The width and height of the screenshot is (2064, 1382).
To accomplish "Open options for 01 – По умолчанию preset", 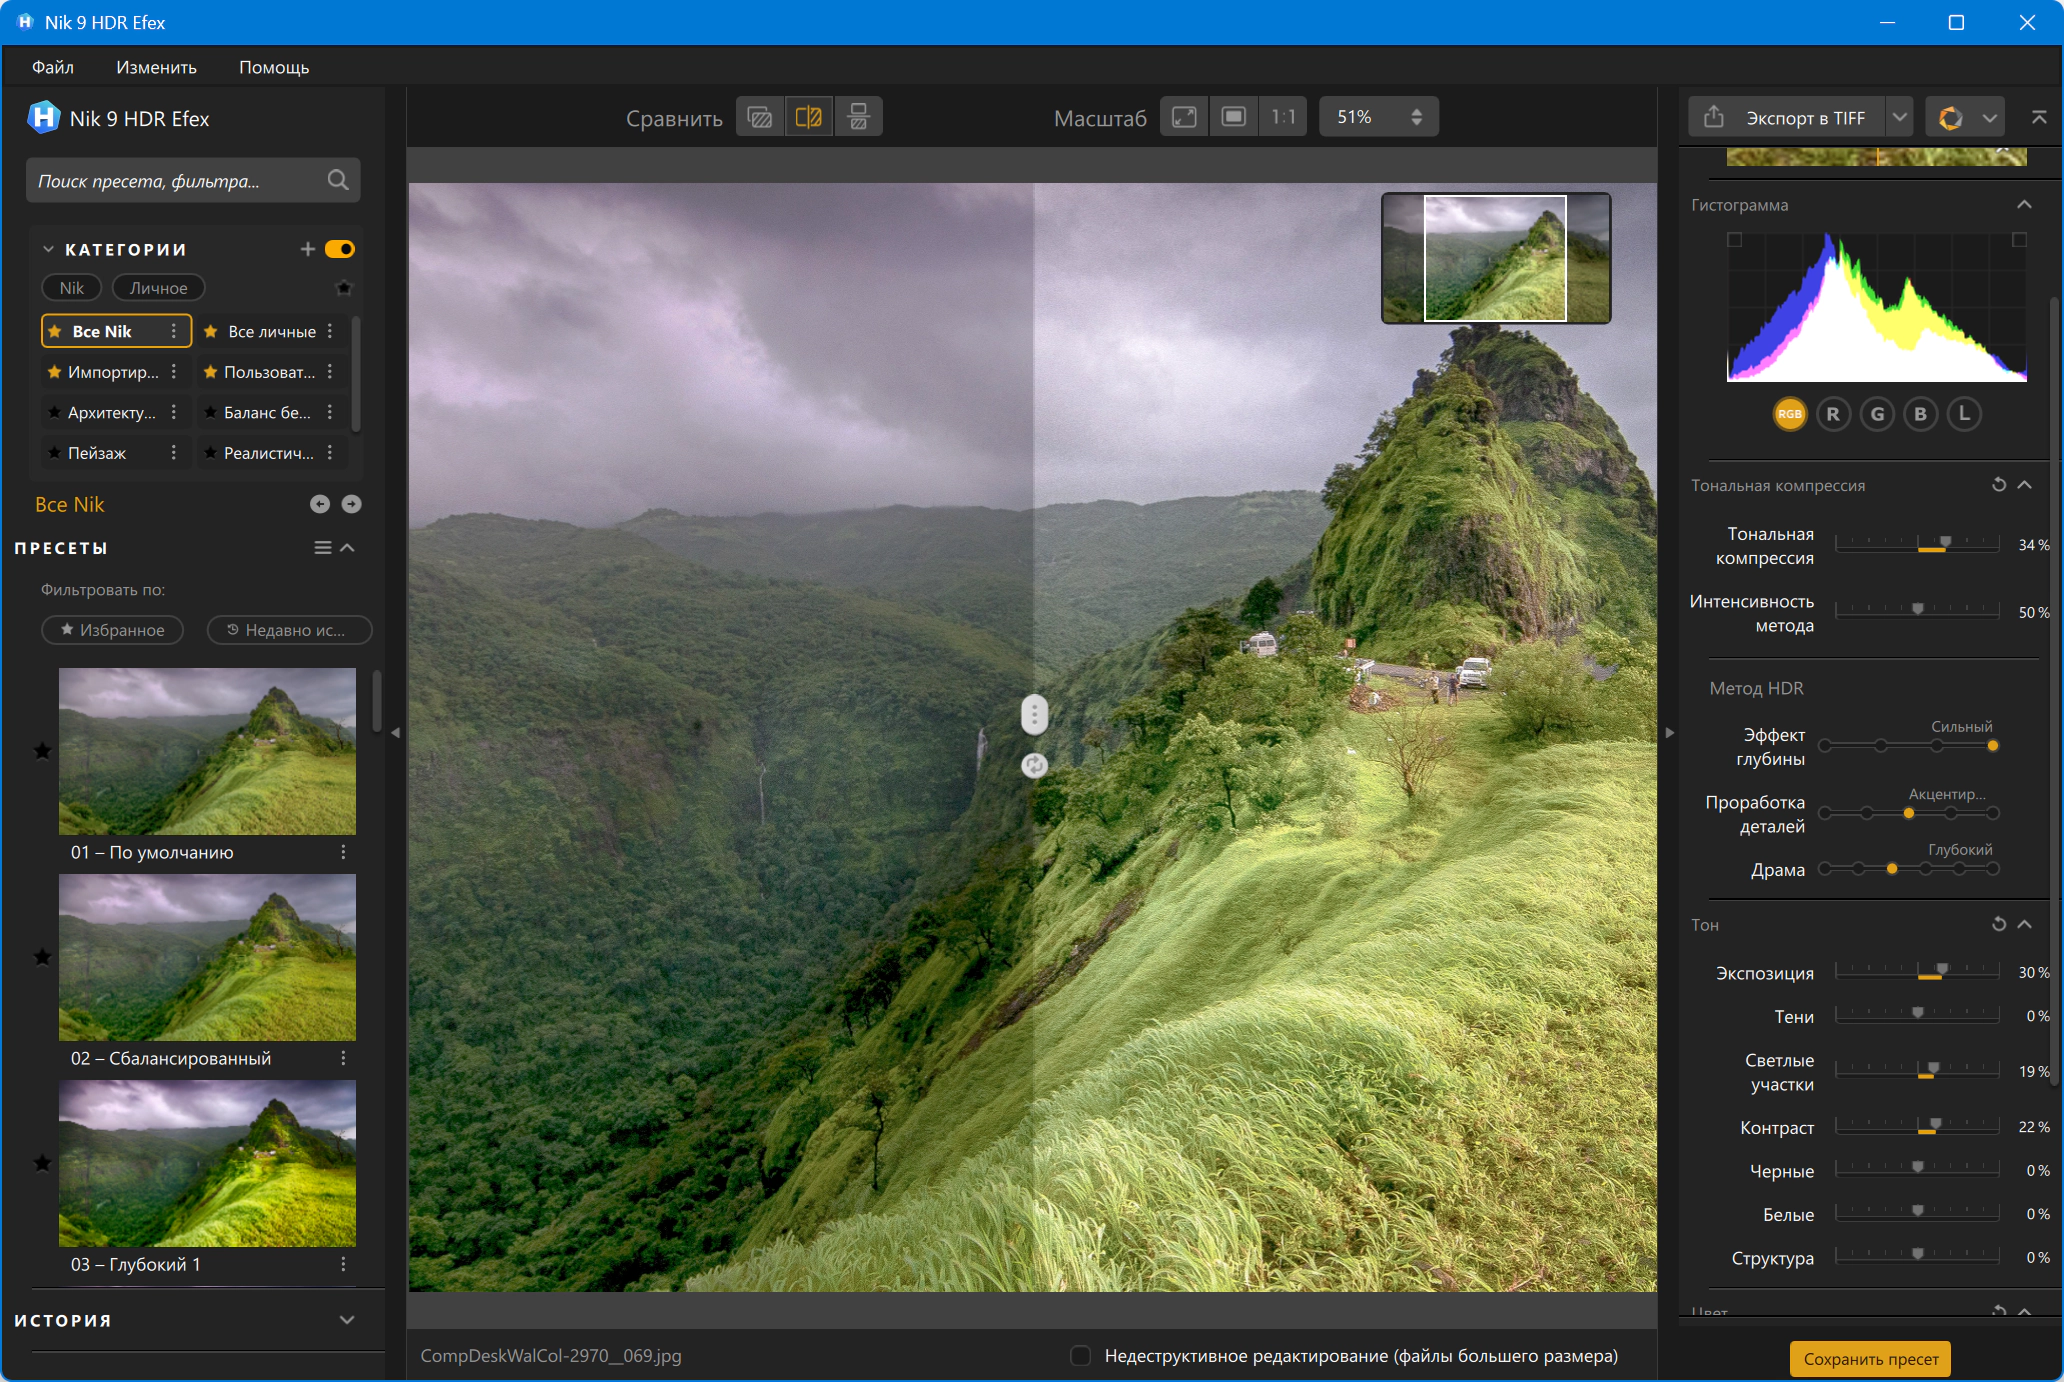I will pyautogui.click(x=343, y=852).
